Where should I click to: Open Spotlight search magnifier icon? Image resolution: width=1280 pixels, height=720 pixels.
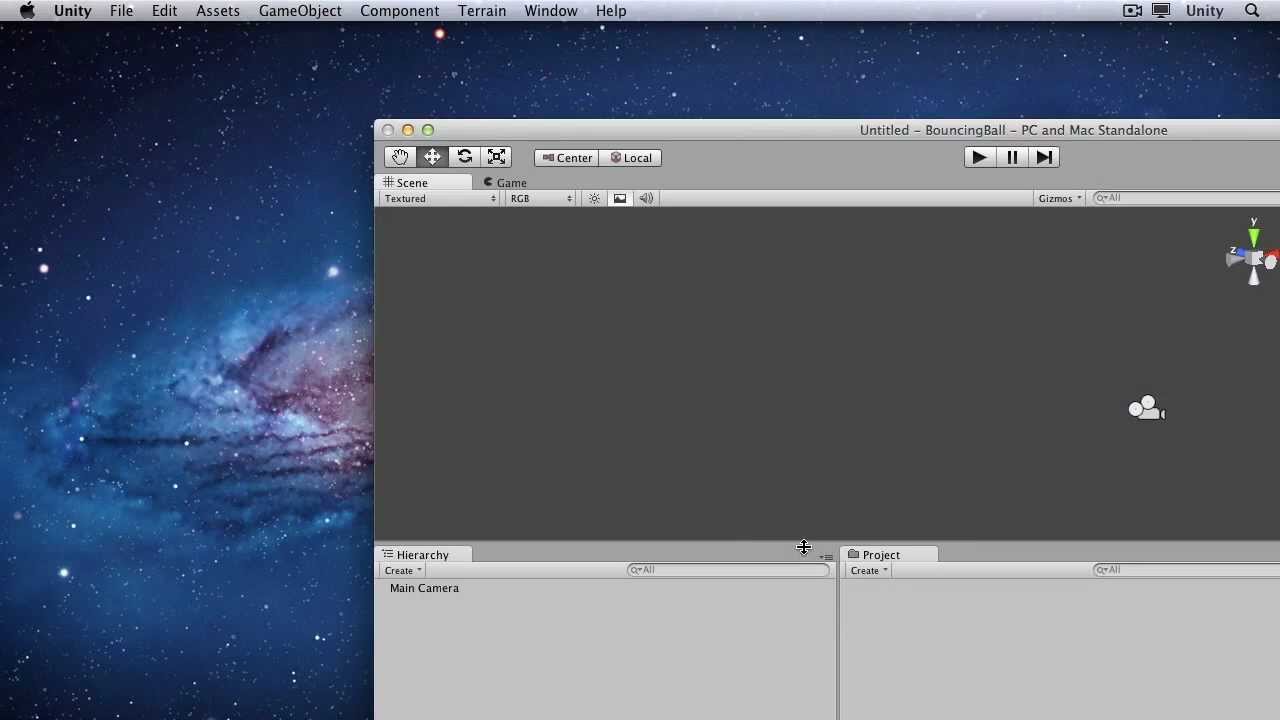click(1252, 11)
